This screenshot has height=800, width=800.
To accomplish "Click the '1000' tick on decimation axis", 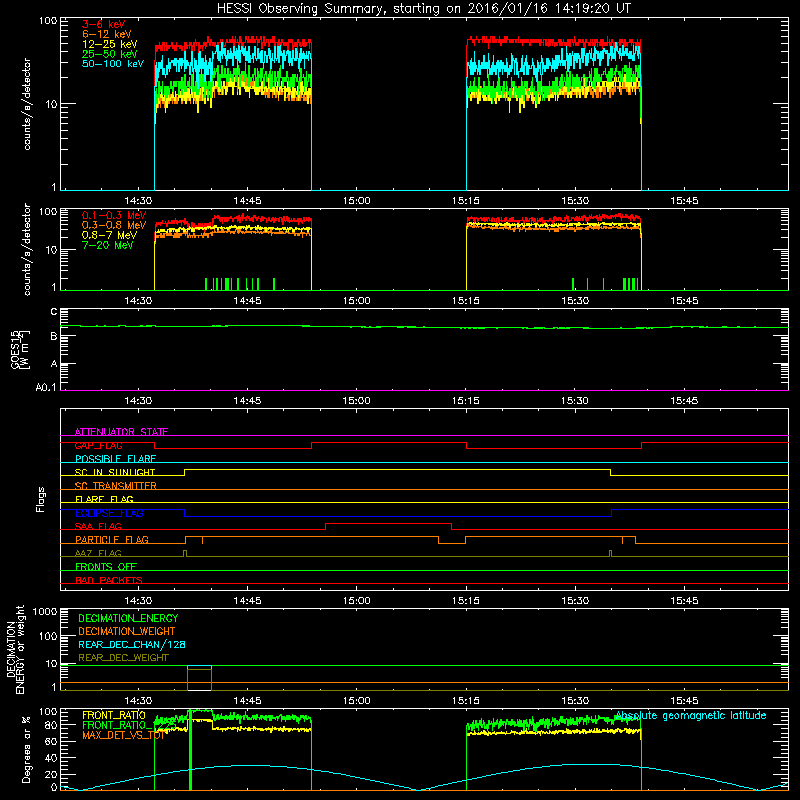I will click(45, 612).
